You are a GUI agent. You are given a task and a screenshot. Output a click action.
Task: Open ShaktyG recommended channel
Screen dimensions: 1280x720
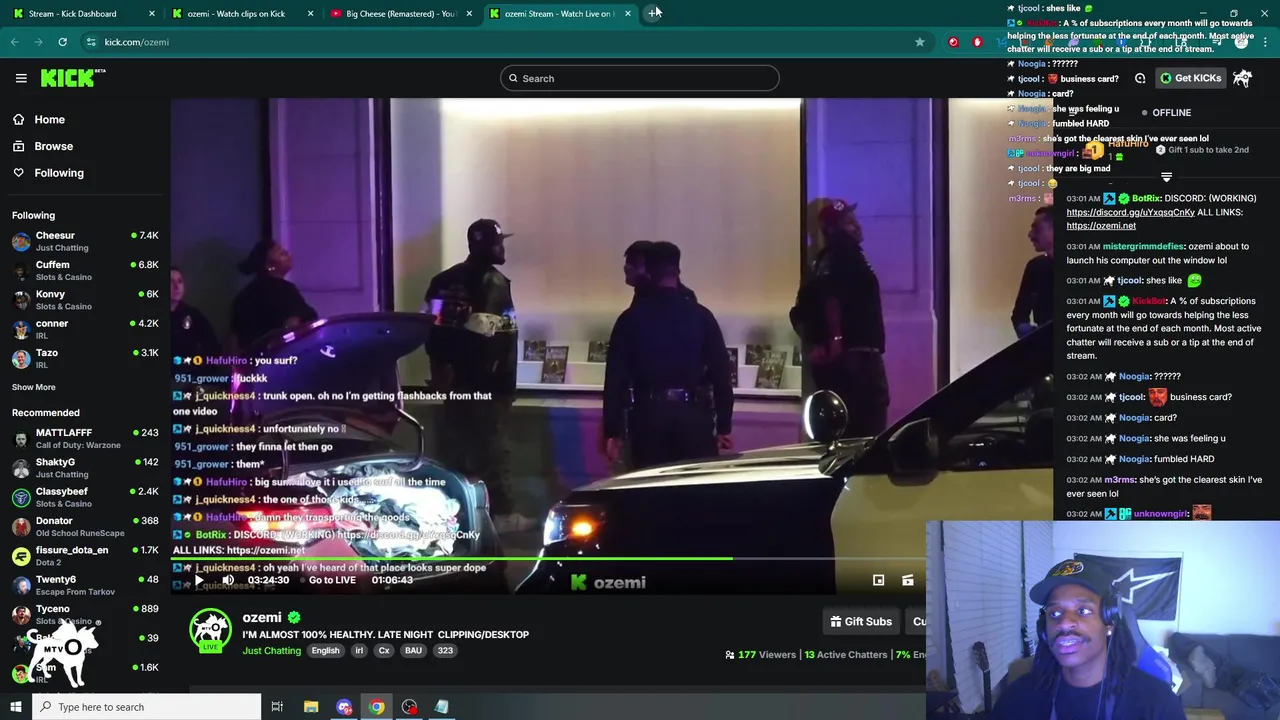(85, 468)
